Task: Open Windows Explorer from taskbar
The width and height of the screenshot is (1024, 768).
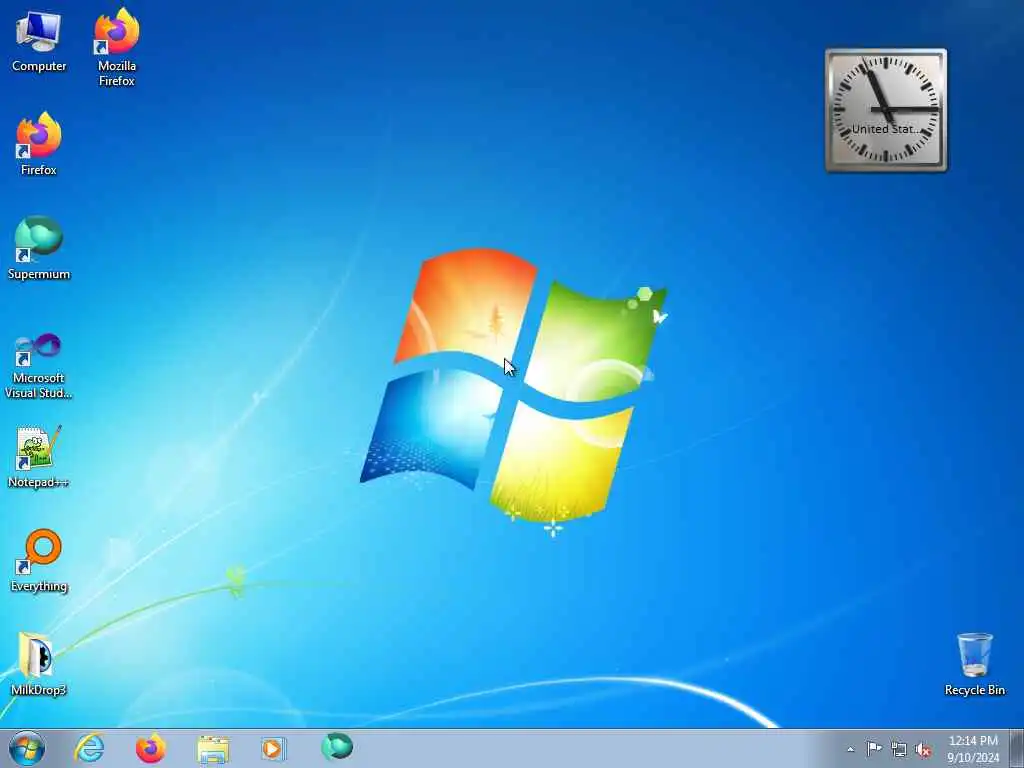Action: point(212,748)
